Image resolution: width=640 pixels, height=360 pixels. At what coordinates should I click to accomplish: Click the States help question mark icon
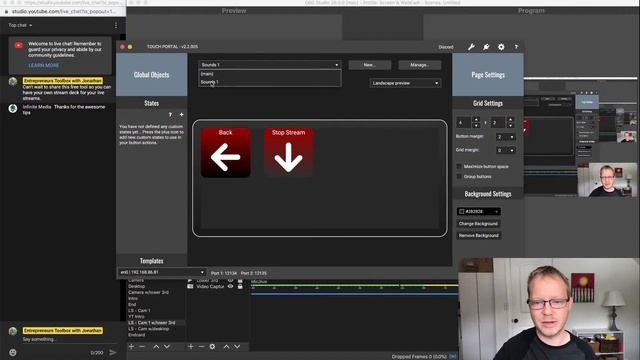[x=170, y=115]
